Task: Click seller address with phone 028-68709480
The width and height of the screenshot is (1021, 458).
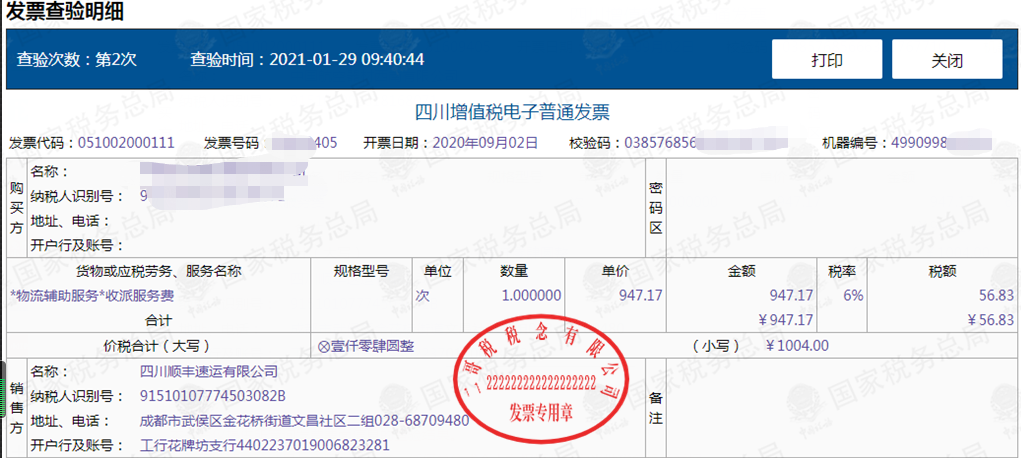Action: click(x=305, y=421)
